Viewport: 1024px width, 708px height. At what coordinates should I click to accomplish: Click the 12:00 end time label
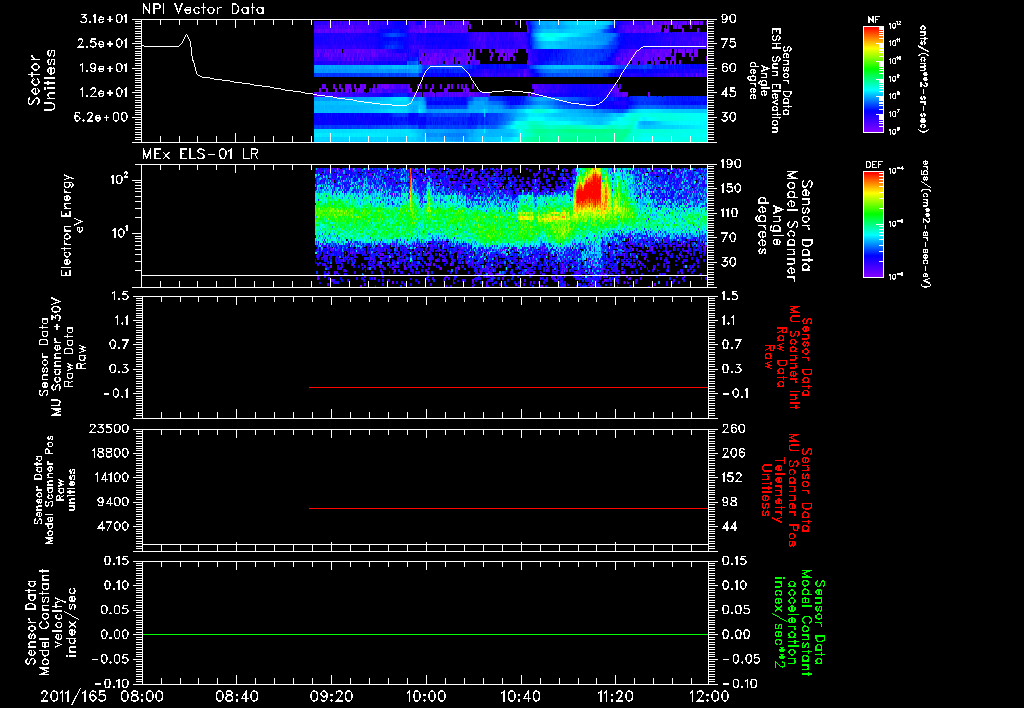pyautogui.click(x=708, y=696)
